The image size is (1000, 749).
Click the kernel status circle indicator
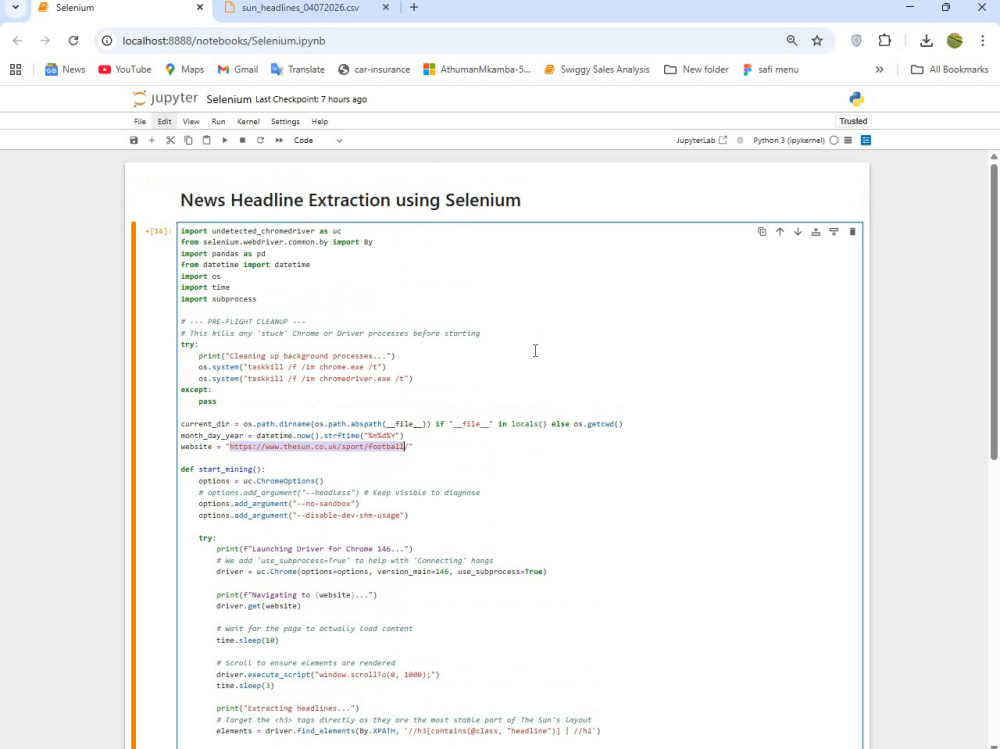(834, 140)
